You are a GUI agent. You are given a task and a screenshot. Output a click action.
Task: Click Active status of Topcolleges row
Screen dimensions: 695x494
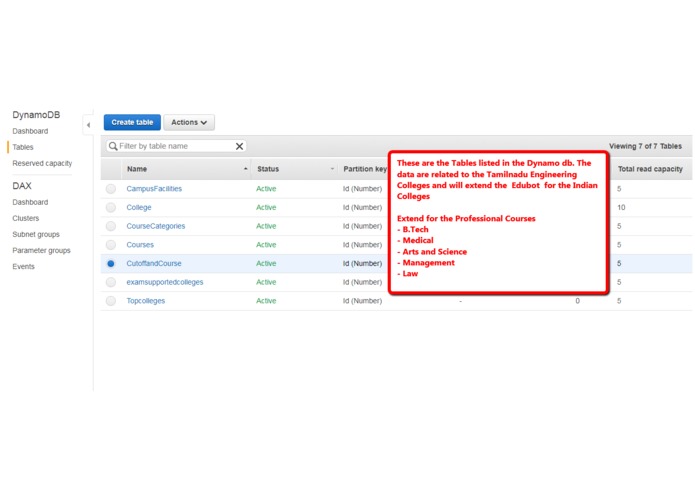point(266,301)
